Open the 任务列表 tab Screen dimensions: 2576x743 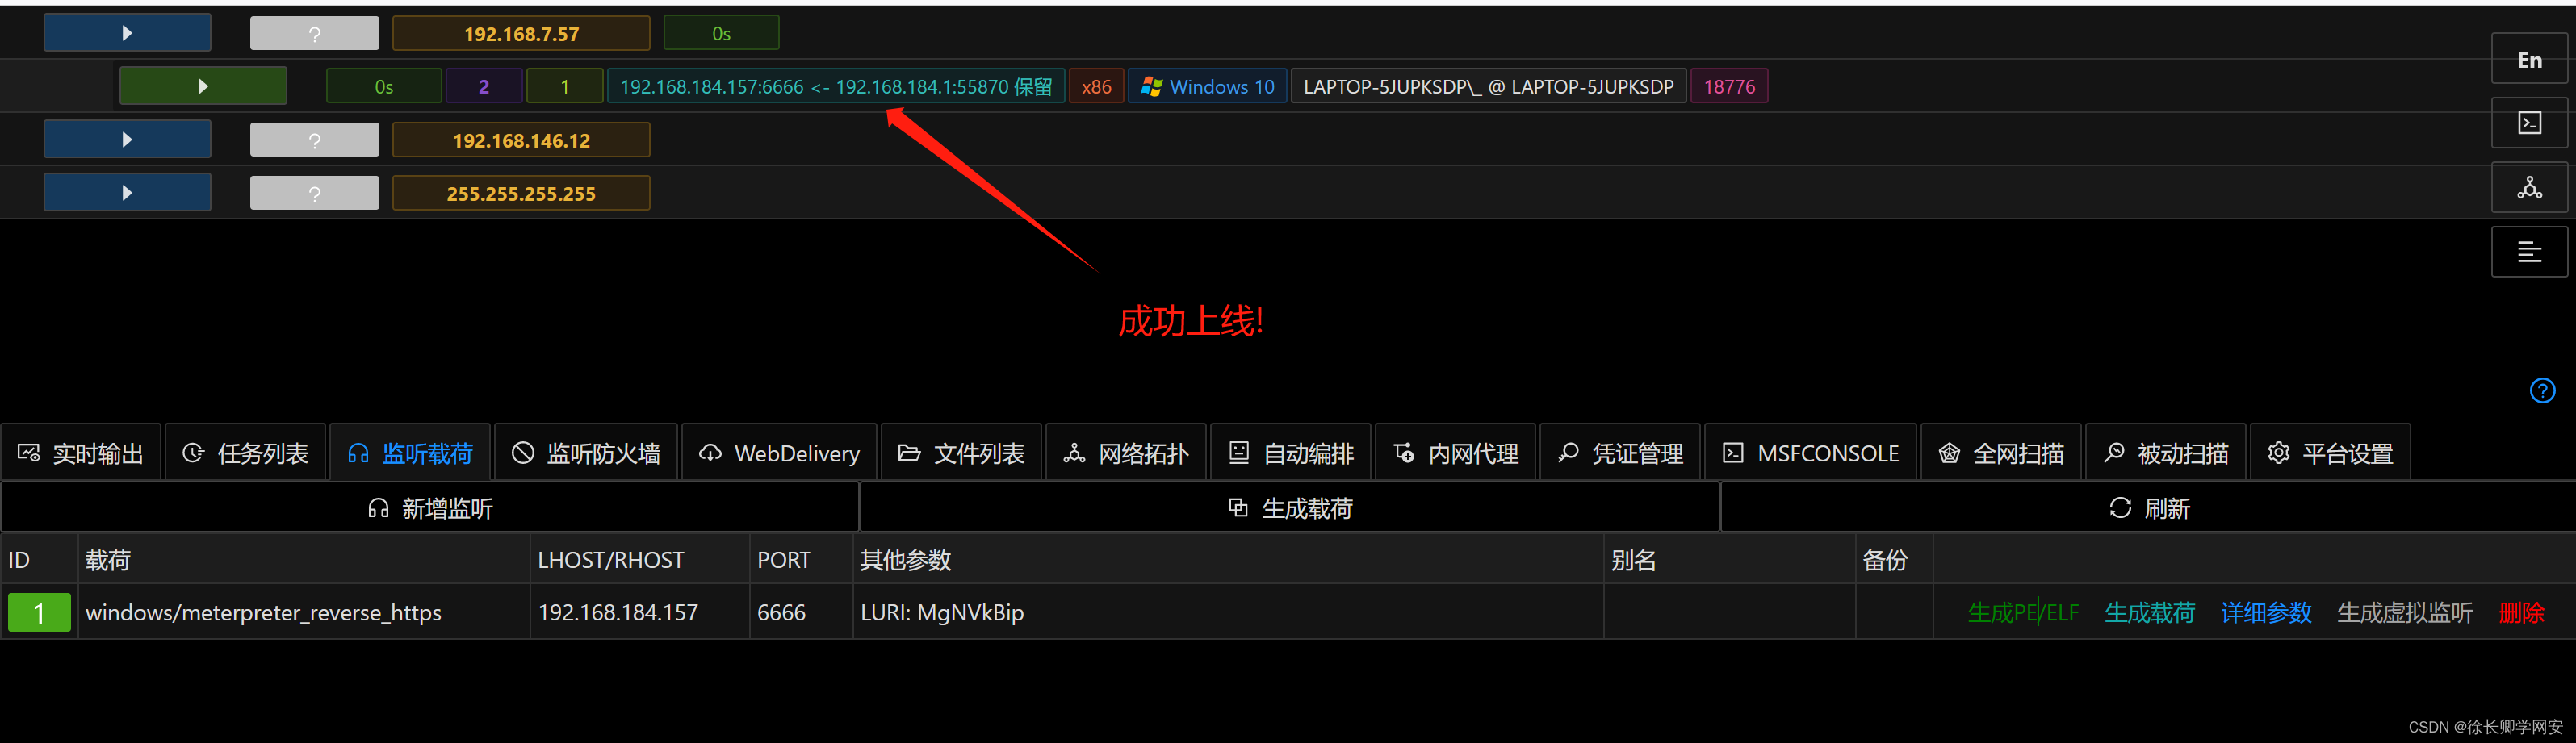(x=245, y=452)
